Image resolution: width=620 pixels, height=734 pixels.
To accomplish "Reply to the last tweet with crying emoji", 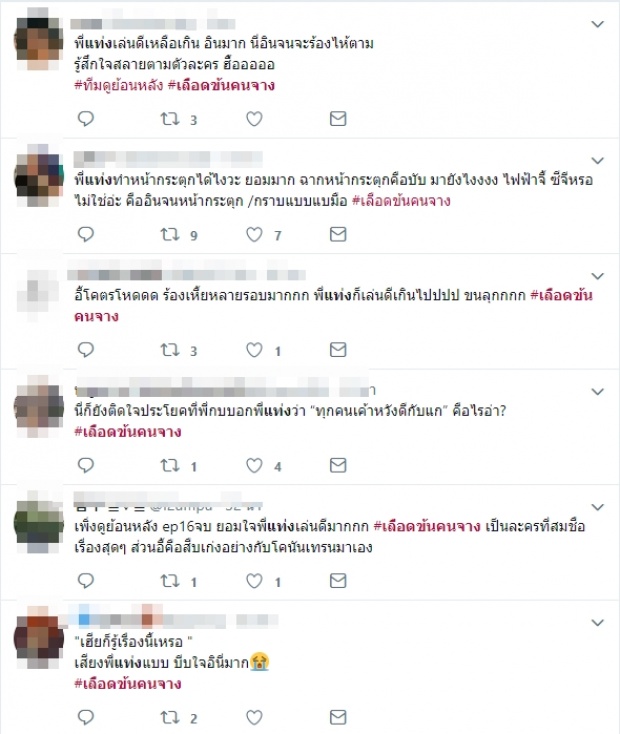I will pos(86,717).
